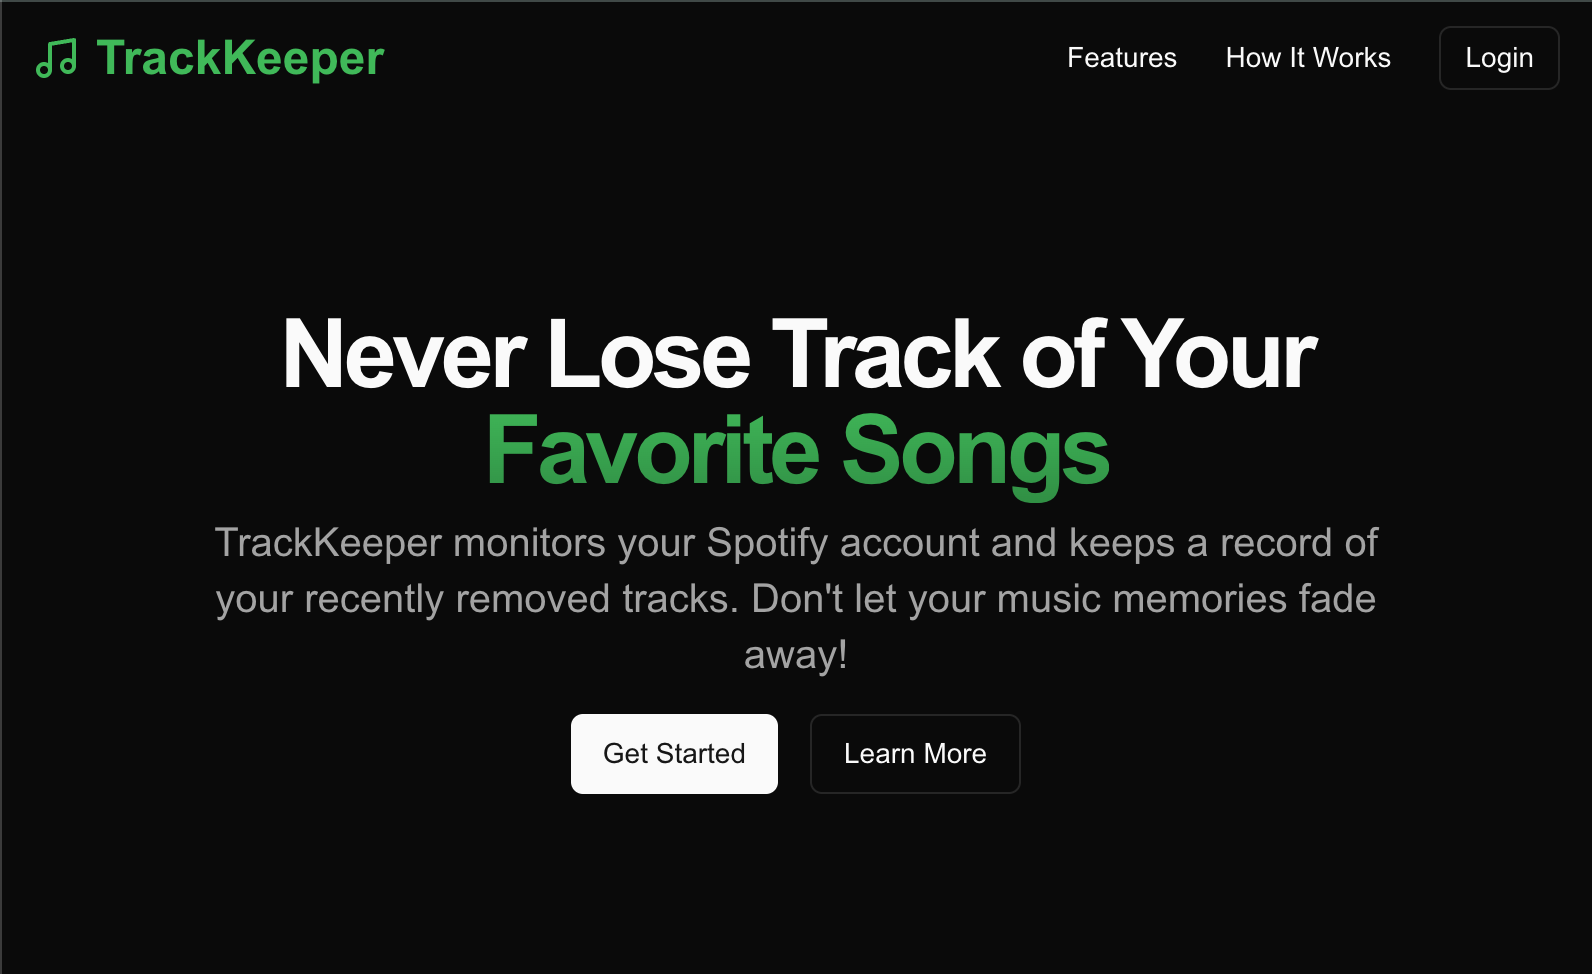Screen dimensions: 1592x974
Task: Click the green Favorite Songs heading
Action: pyautogui.click(x=797, y=452)
